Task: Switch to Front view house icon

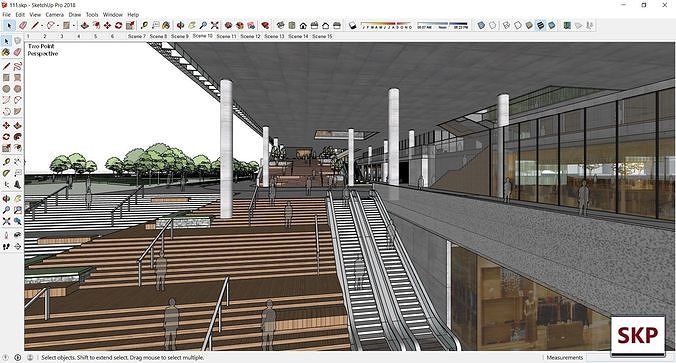Action: [x=303, y=25]
